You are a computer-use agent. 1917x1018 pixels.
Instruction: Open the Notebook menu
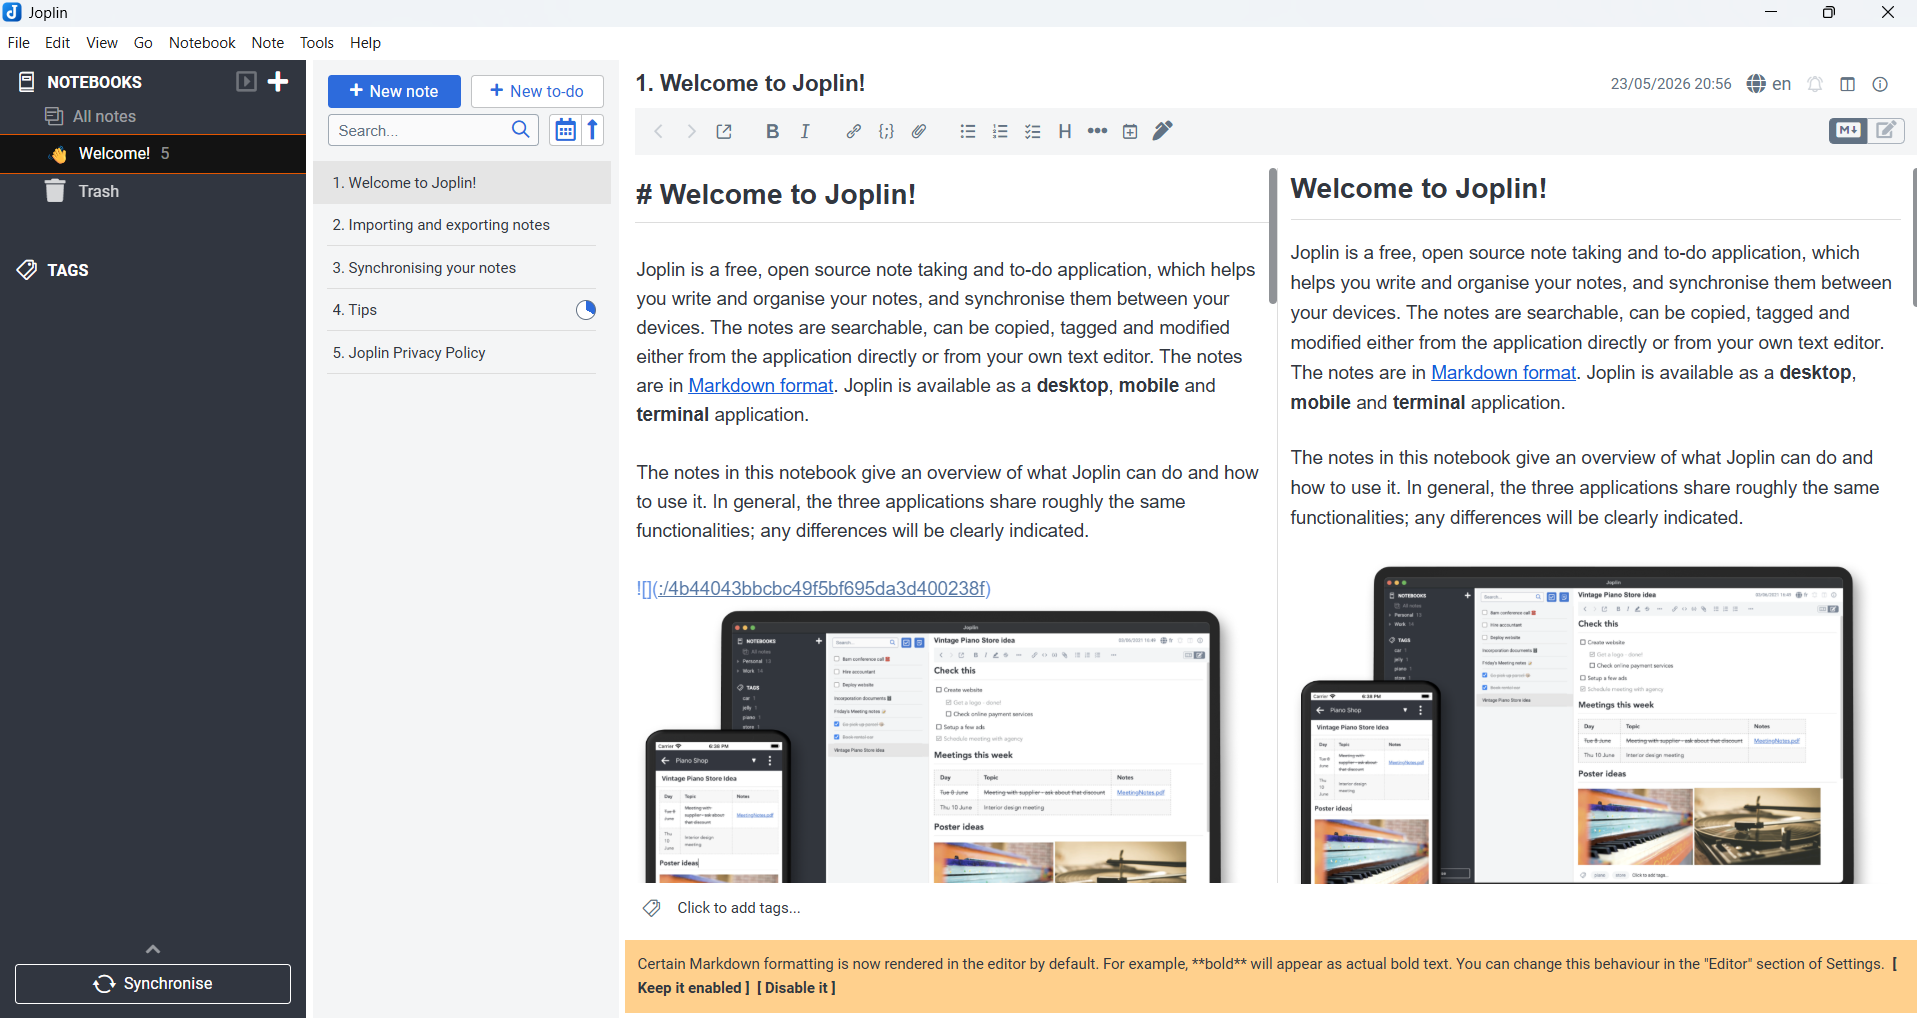pos(202,43)
